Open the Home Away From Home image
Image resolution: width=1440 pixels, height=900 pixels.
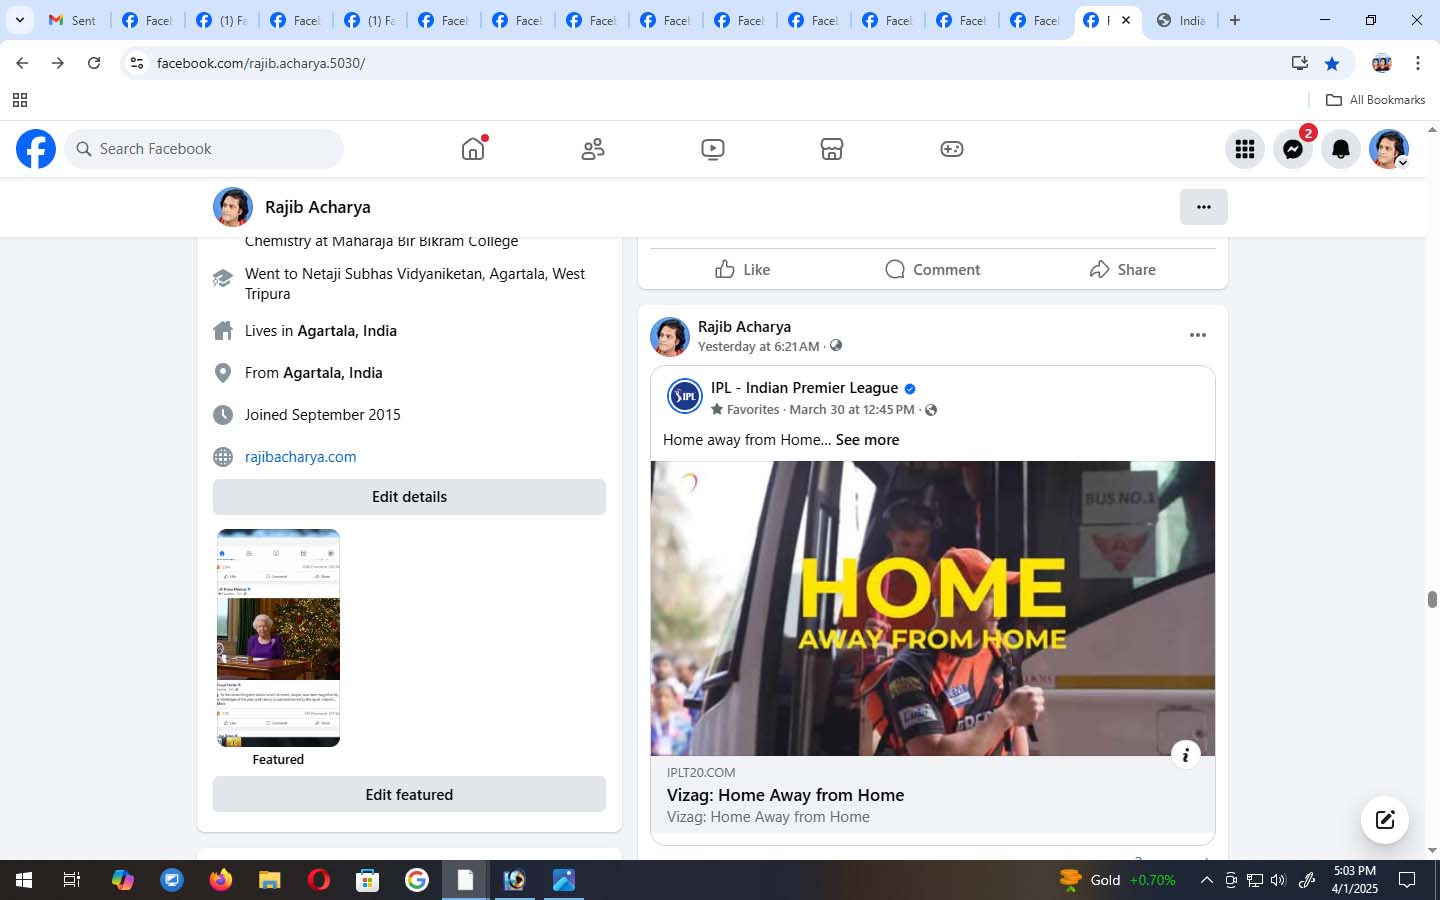933,608
